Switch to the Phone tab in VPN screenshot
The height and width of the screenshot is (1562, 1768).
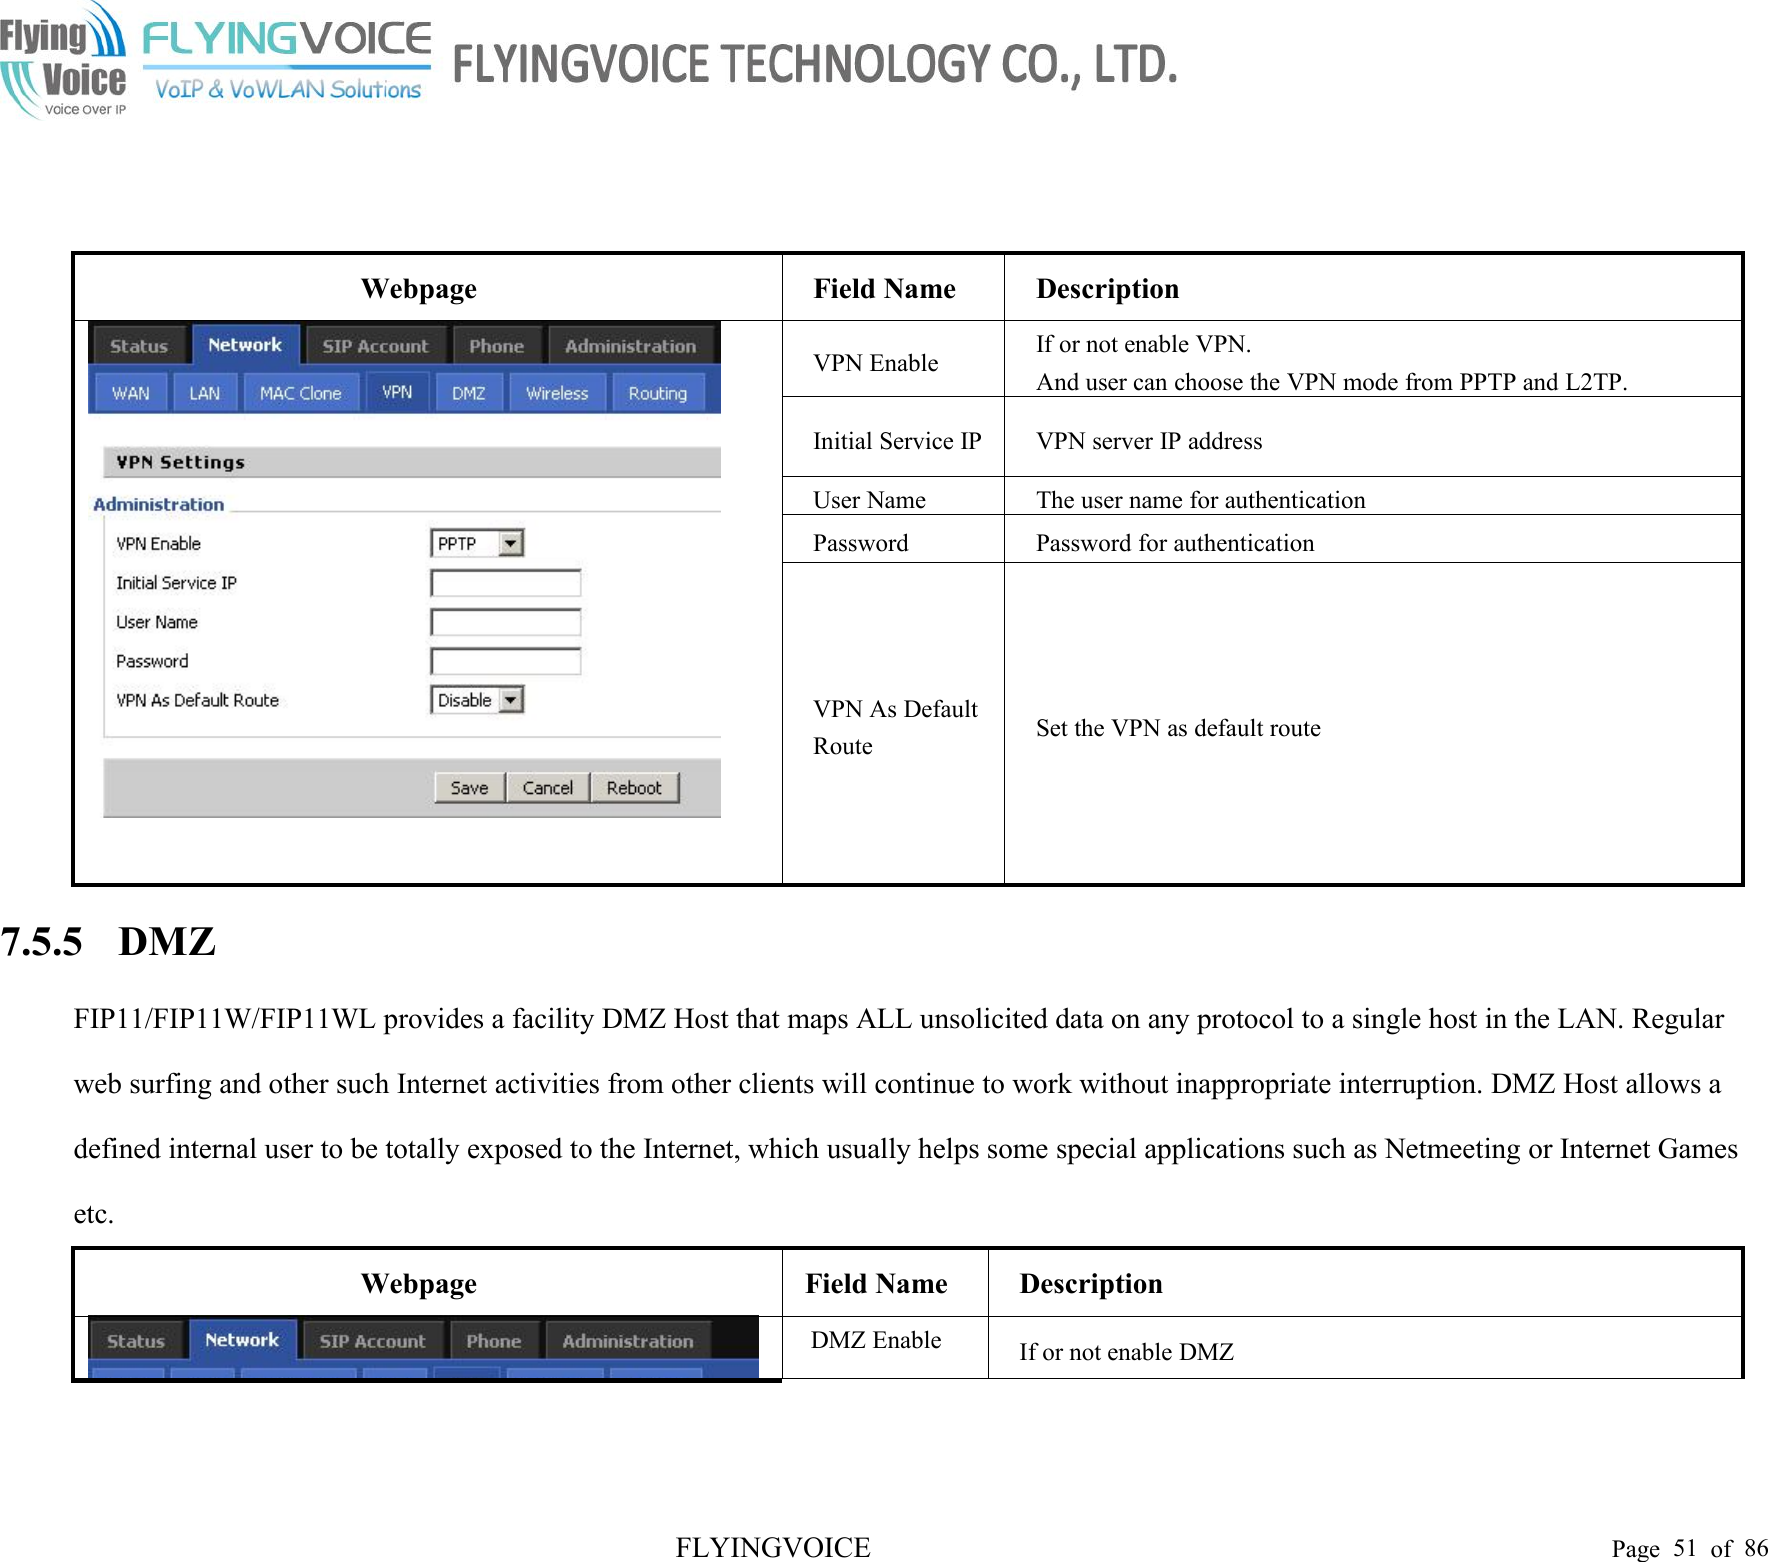[x=496, y=346]
